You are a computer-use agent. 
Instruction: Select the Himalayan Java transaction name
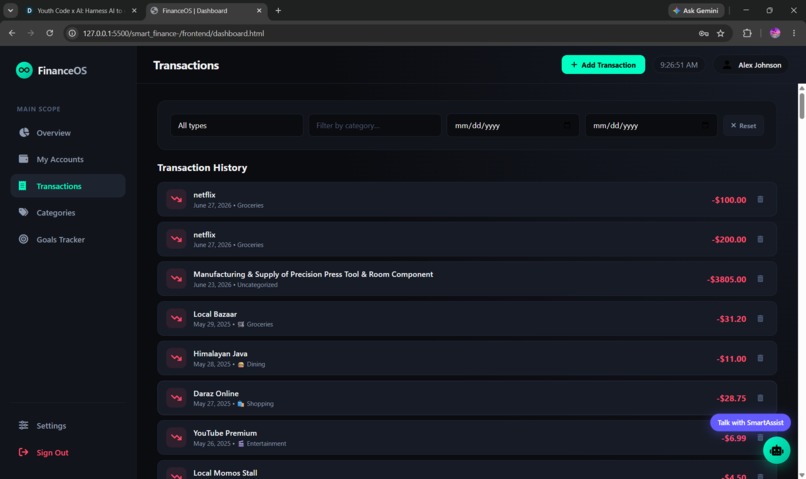(x=220, y=354)
